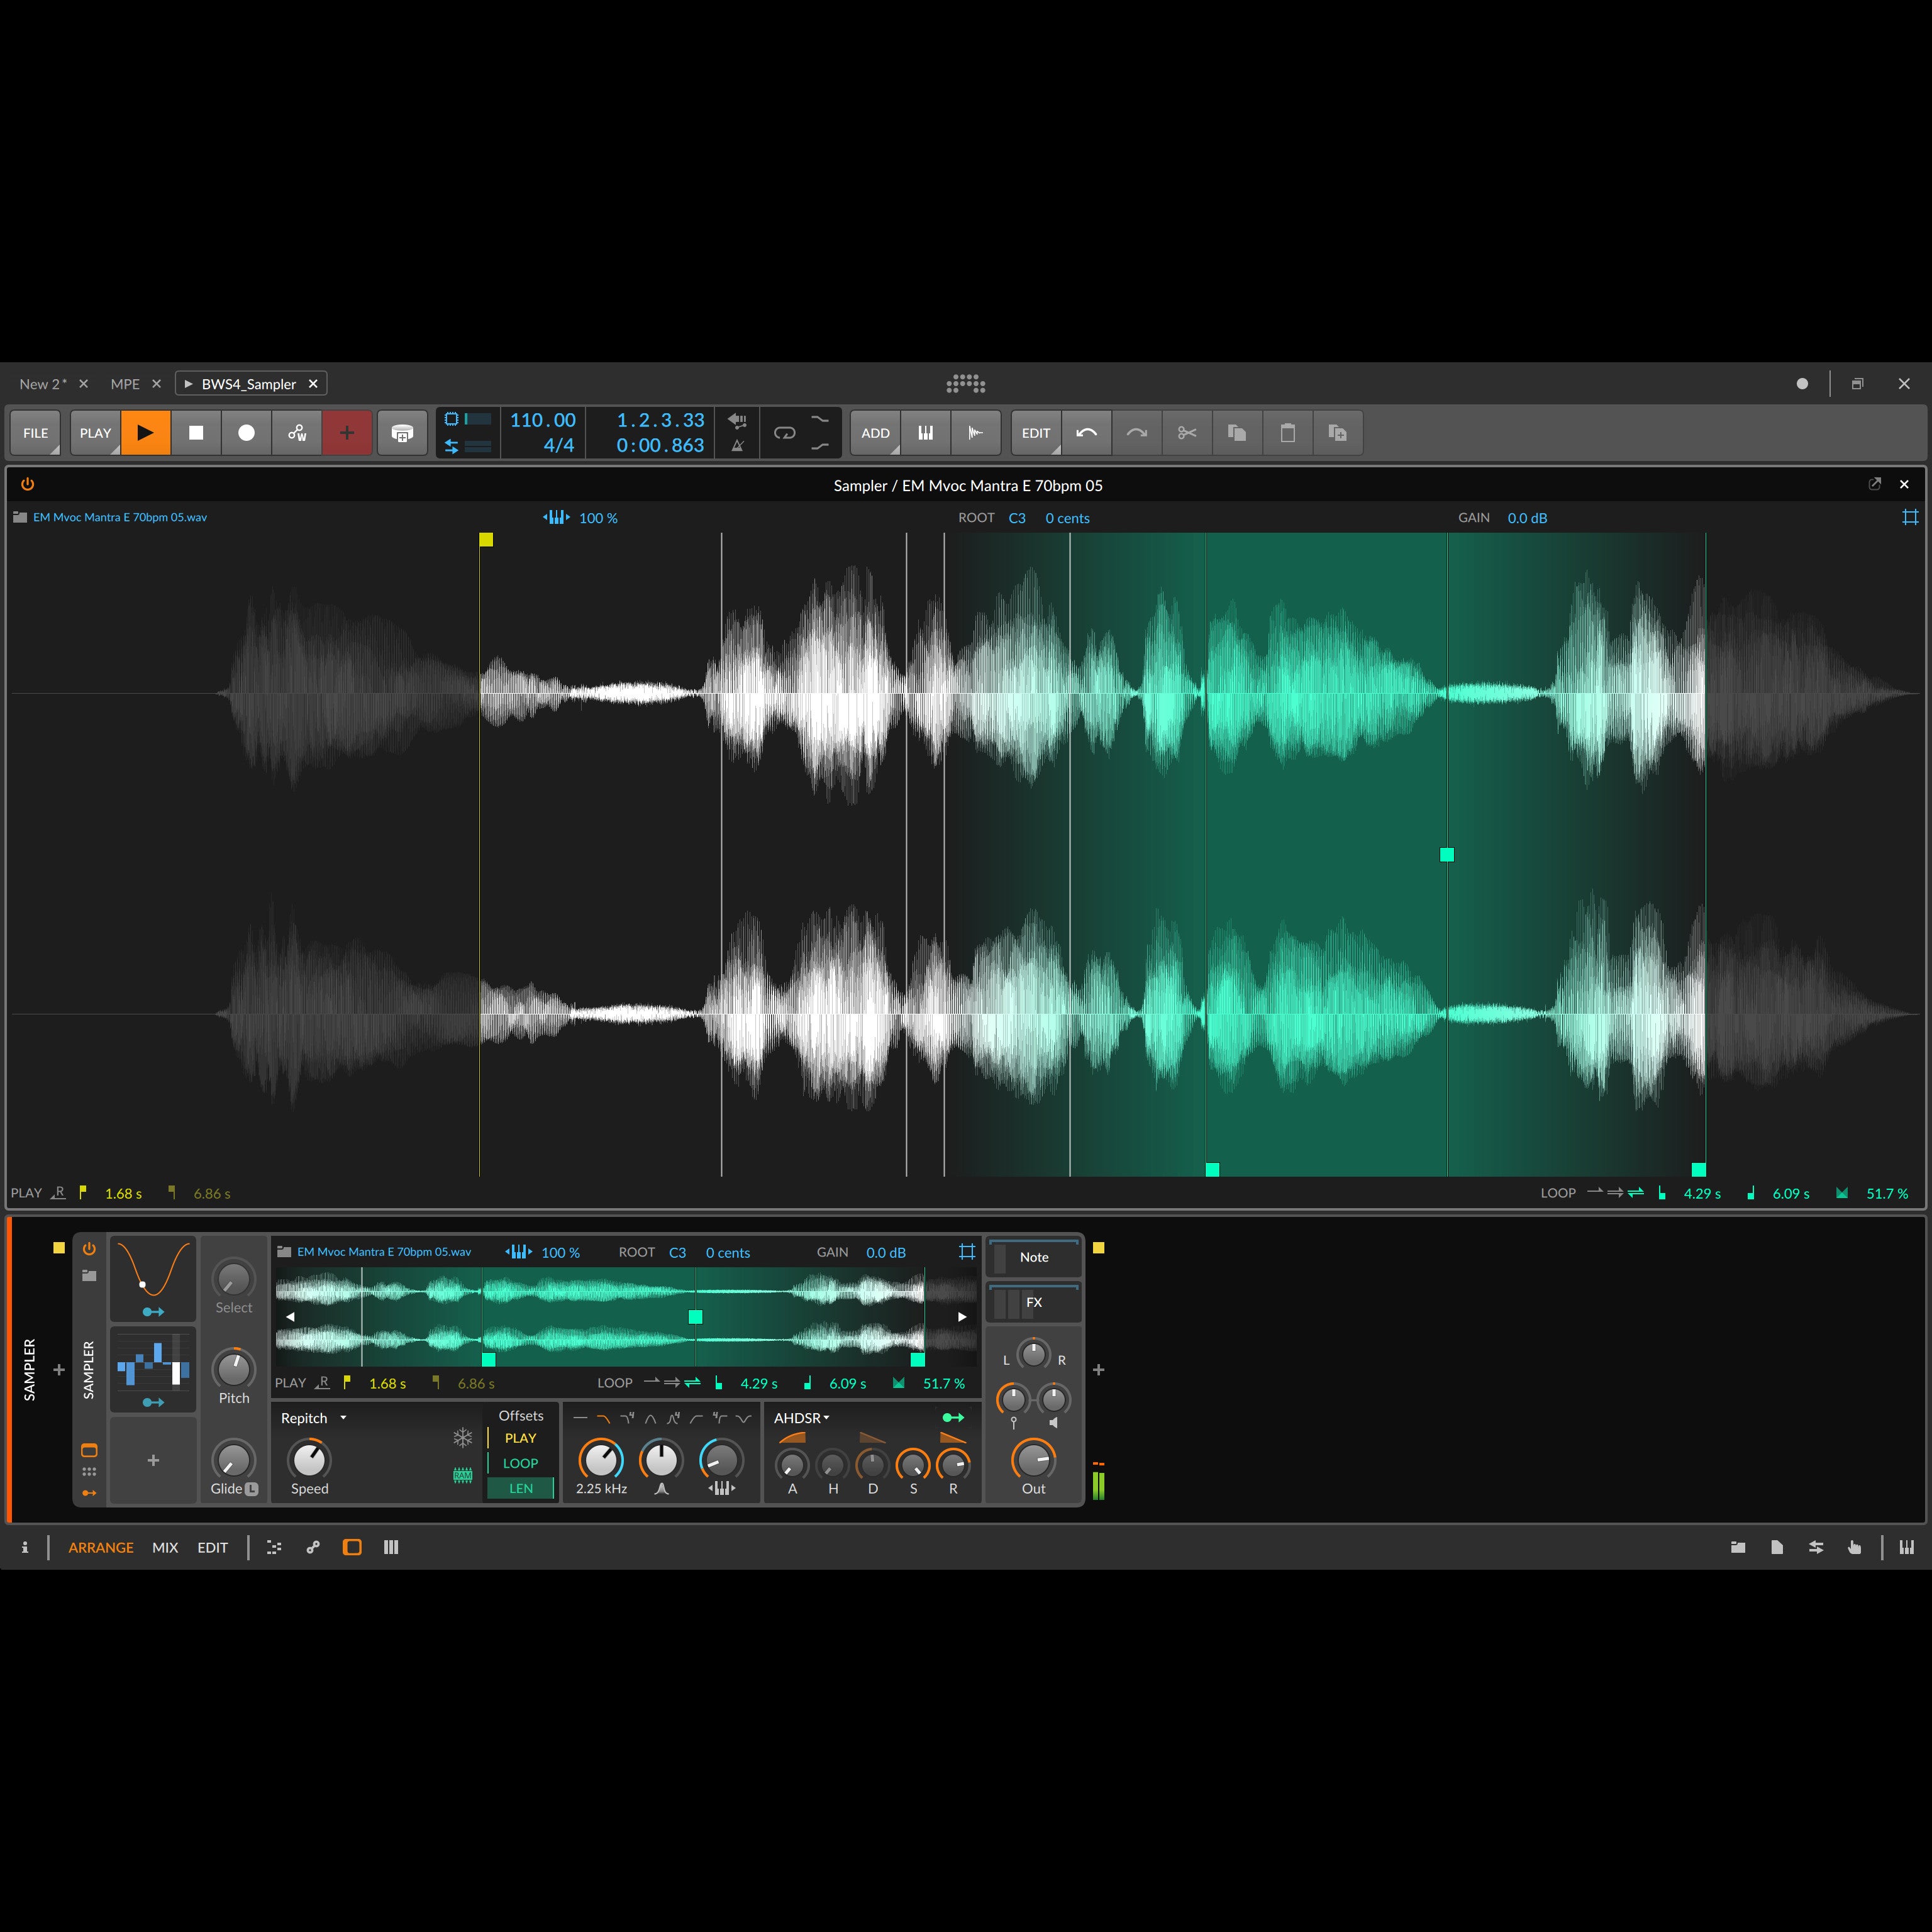
Task: Click the transport stop button
Action: [x=196, y=433]
